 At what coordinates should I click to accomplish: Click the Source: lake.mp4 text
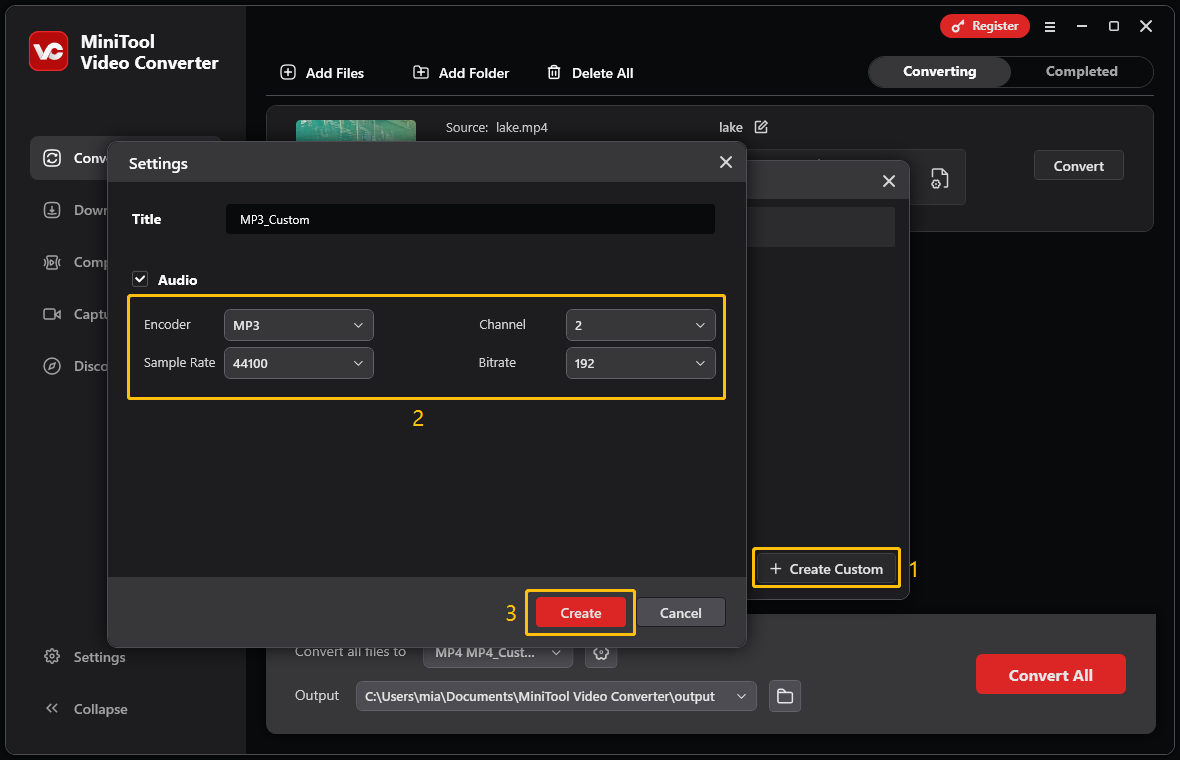click(497, 127)
